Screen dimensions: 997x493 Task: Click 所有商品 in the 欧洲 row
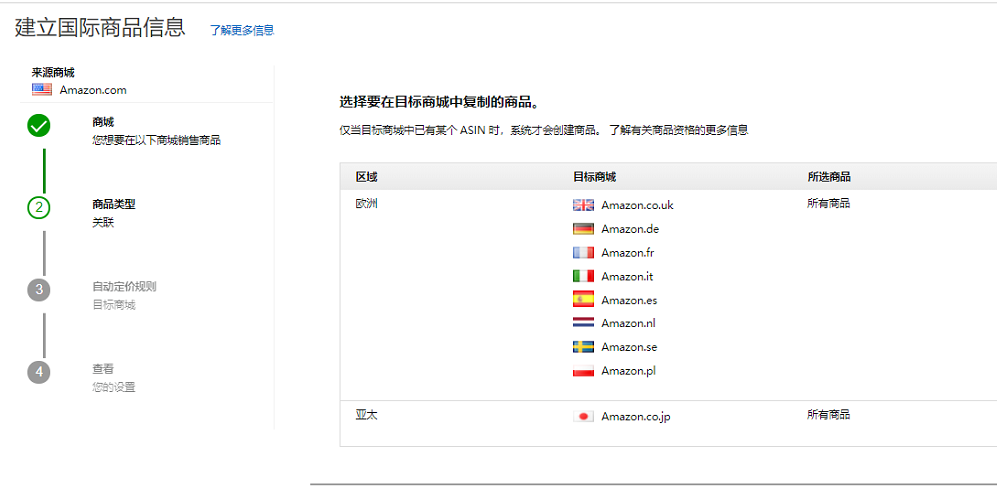(829, 204)
